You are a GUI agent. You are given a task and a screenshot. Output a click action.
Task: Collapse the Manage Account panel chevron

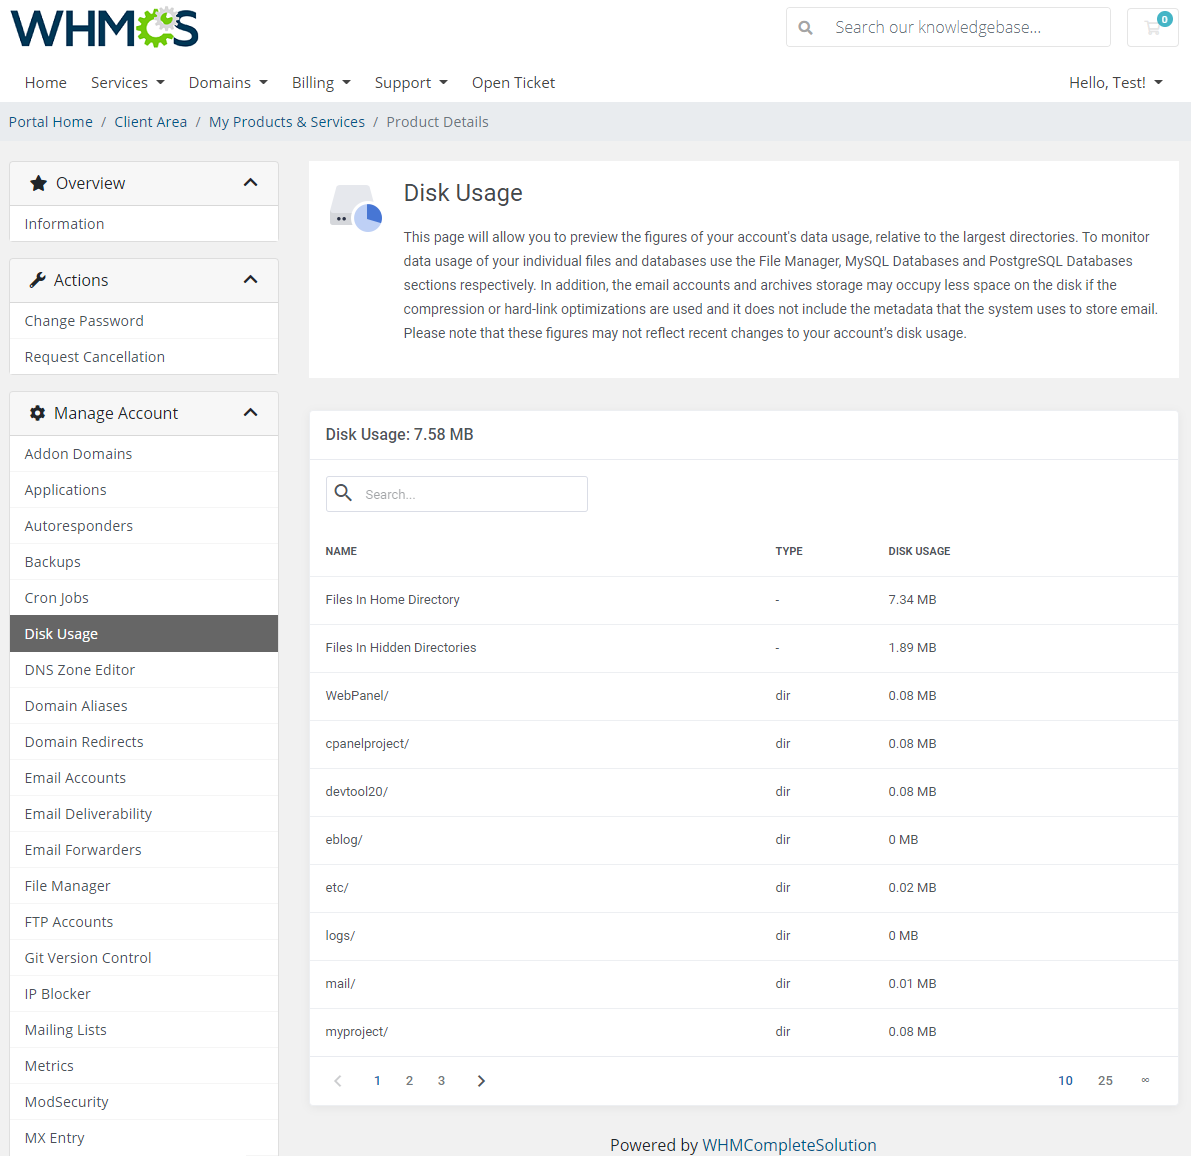click(x=251, y=412)
